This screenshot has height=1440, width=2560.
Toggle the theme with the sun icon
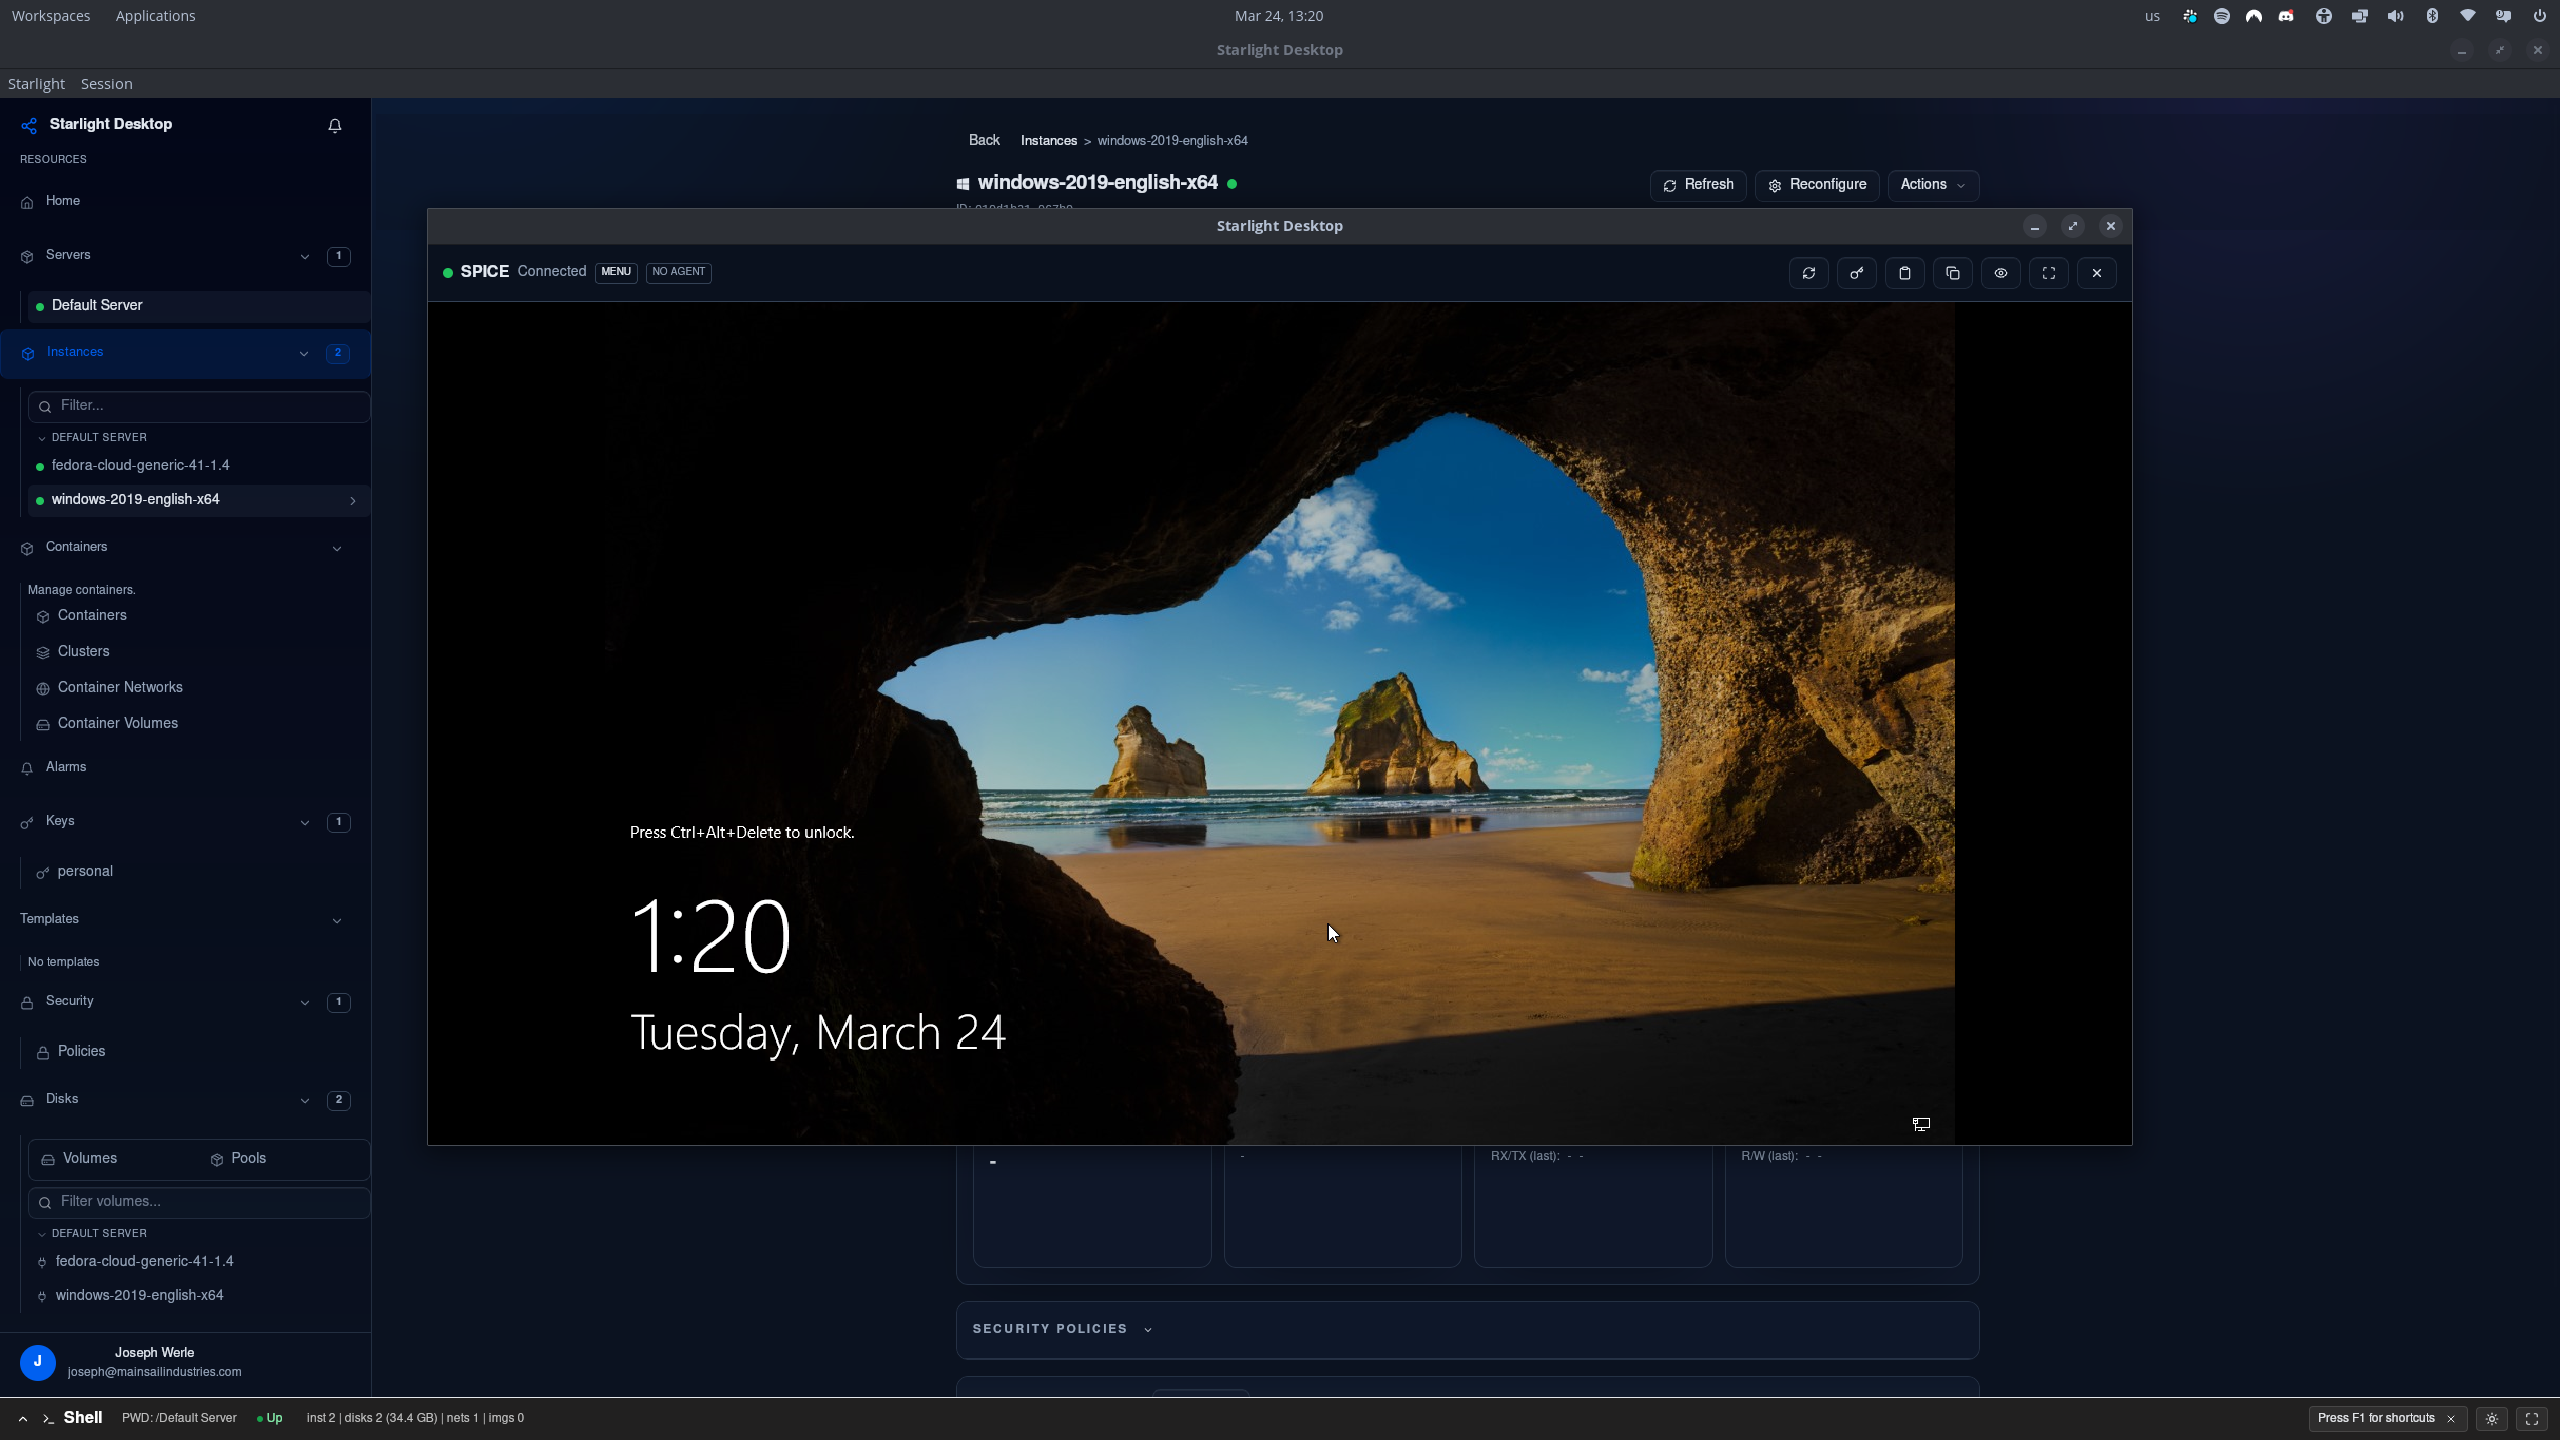(2492, 1418)
